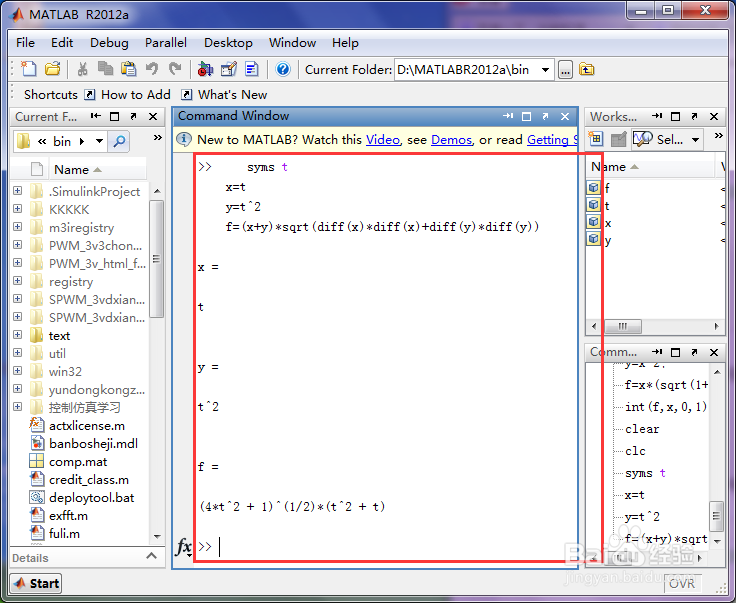Click the Current Folder vertical scrollbar thumb
Image resolution: width=736 pixels, height=603 pixels.
click(156, 259)
